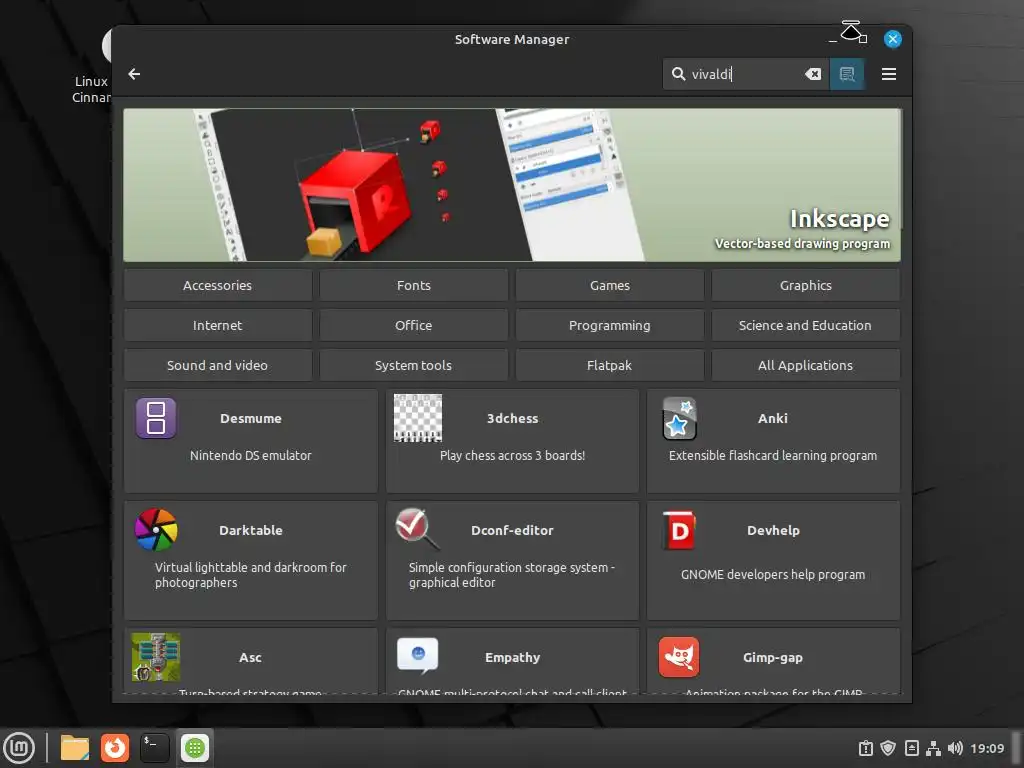Viewport: 1024px width, 768px height.
Task: Click the Gimp-gap title text
Action: (773, 658)
